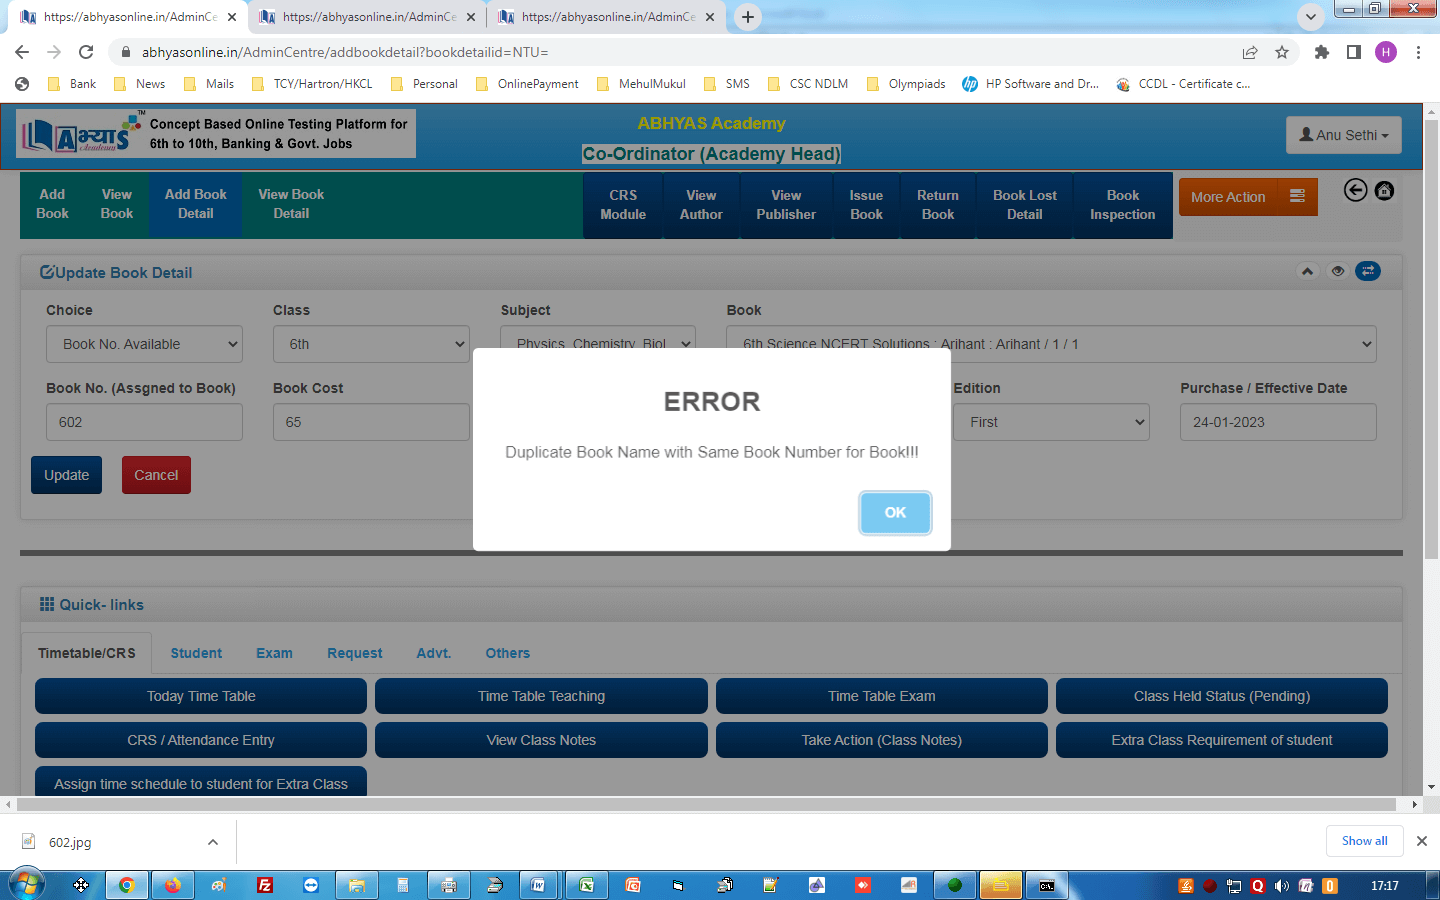Click the blue swap icon in panel header
Viewport: 1440px width, 900px height.
point(1367,271)
